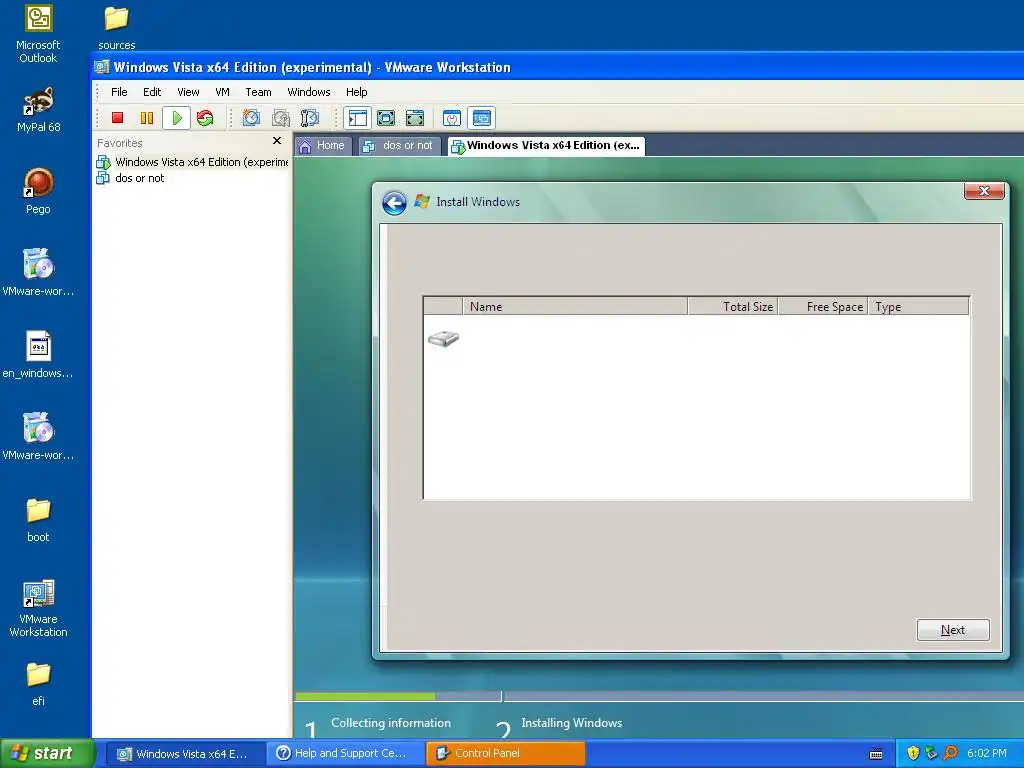Toggle the sidebar view toolbar icon

[357, 118]
